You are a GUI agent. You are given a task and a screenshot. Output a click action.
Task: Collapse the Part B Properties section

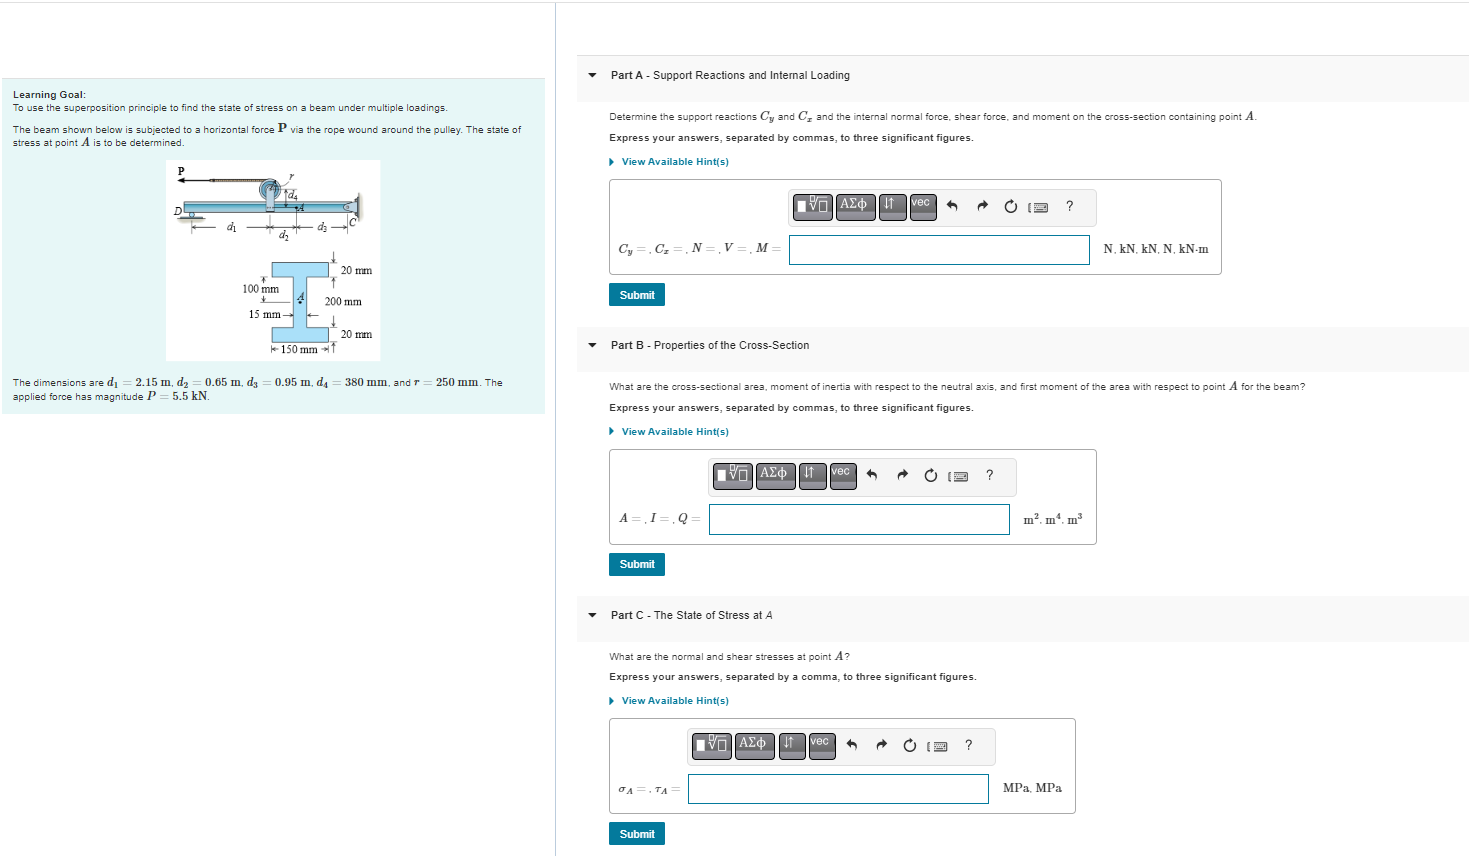(591, 345)
